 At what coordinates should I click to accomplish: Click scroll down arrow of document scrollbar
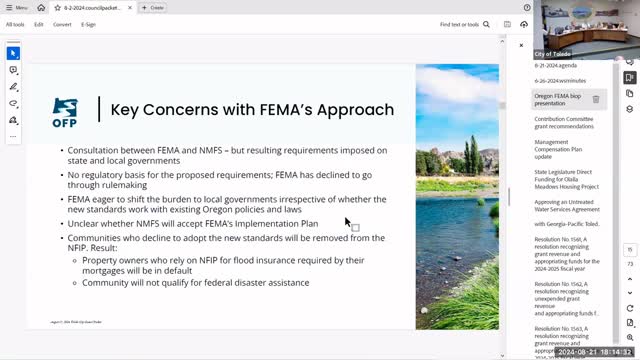[x=502, y=356]
